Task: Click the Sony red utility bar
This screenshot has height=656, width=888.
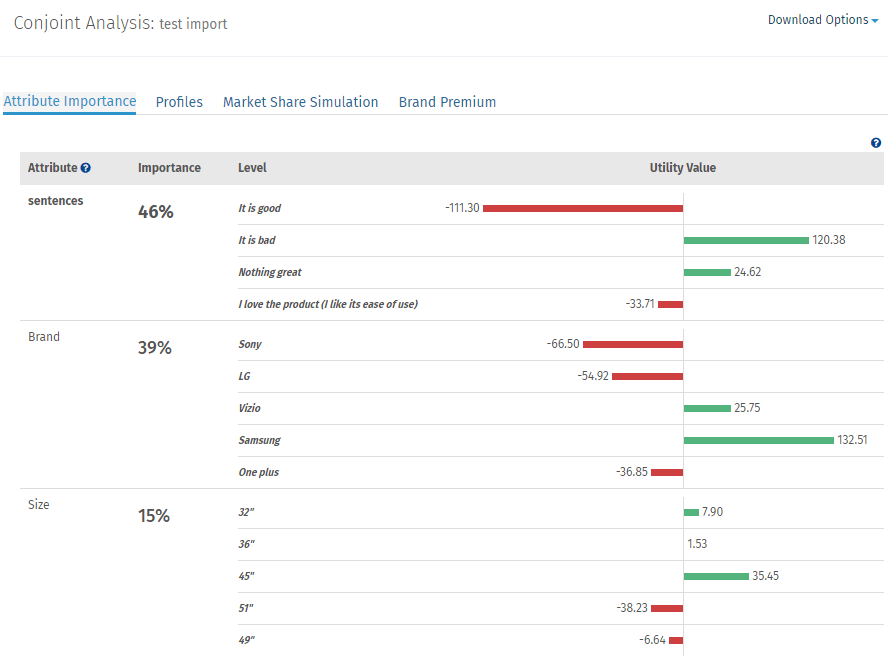Action: point(633,344)
